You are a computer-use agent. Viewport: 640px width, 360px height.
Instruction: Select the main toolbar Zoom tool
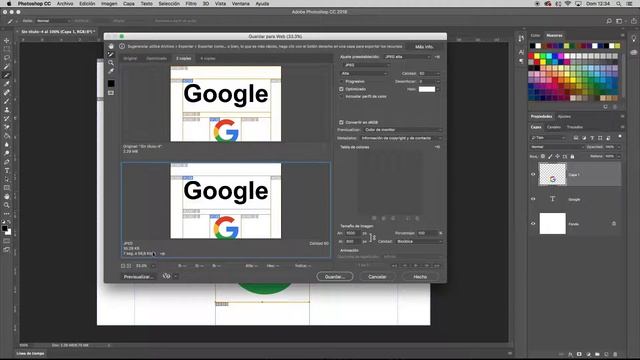coord(7,205)
